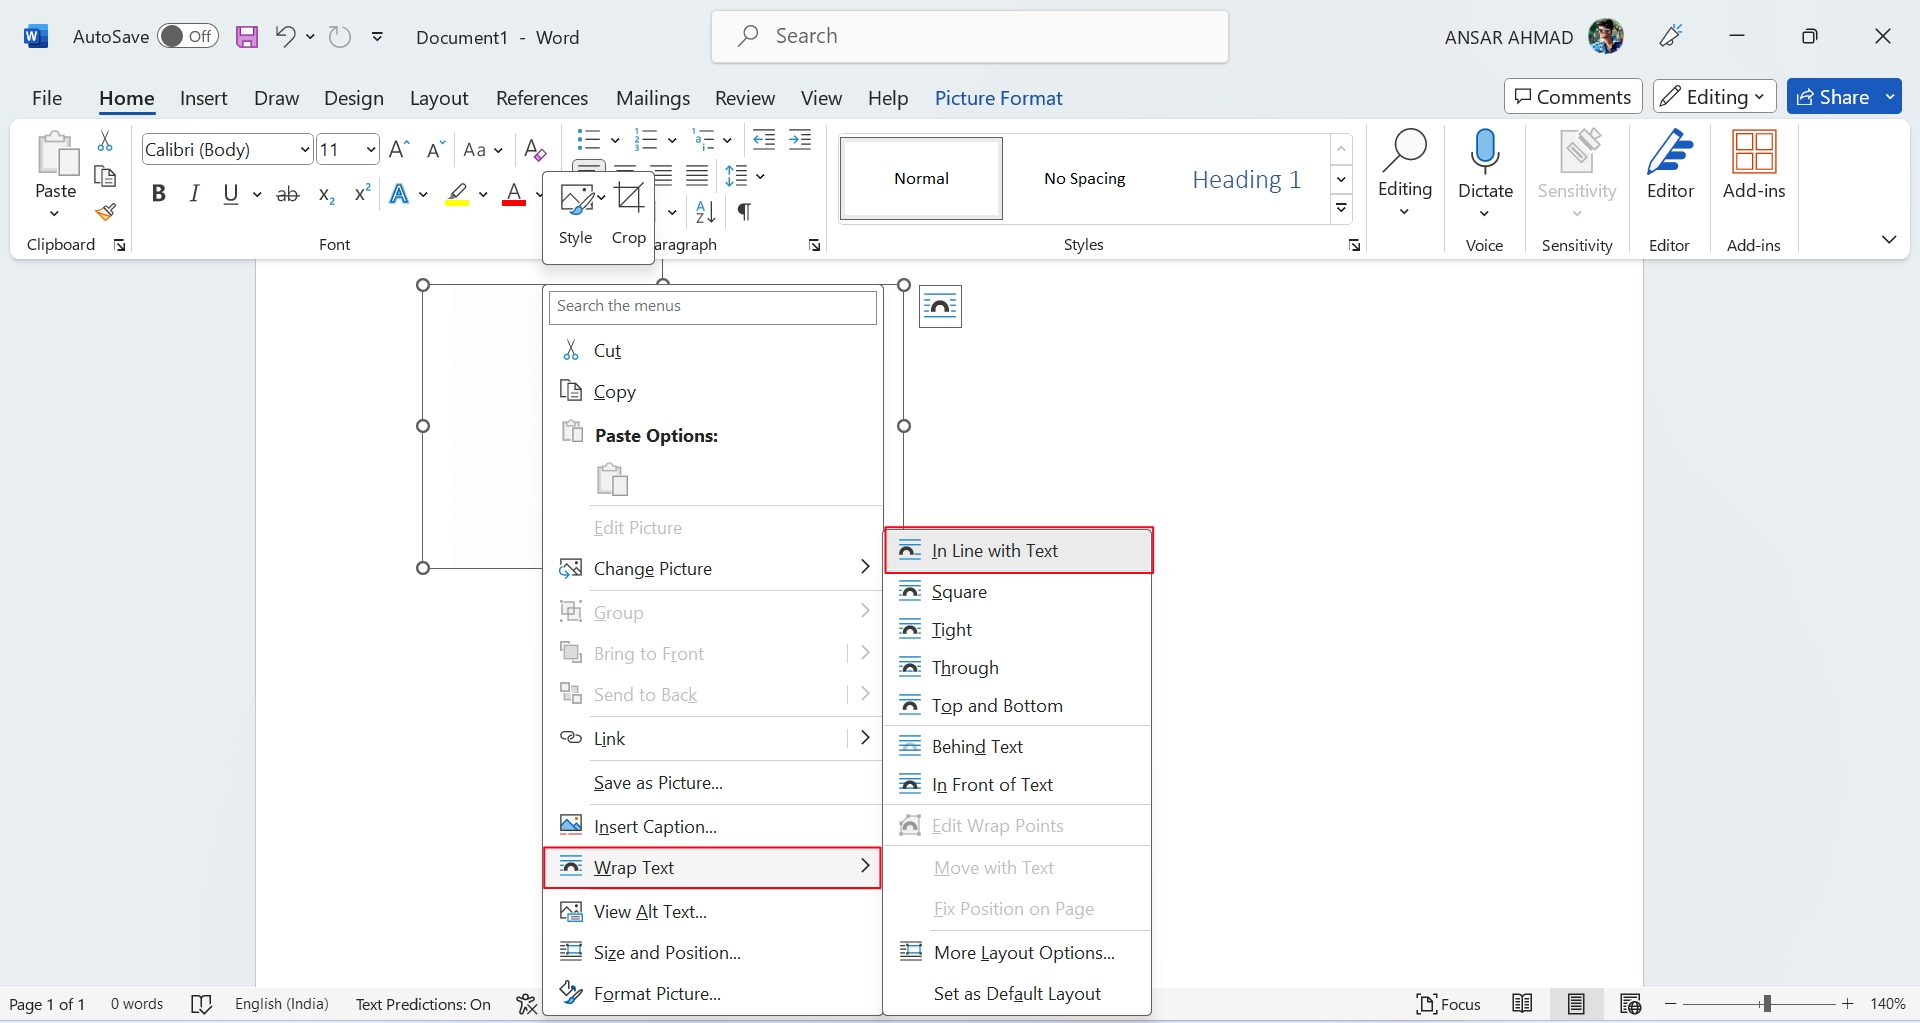Click the Format Painter icon

tap(105, 213)
